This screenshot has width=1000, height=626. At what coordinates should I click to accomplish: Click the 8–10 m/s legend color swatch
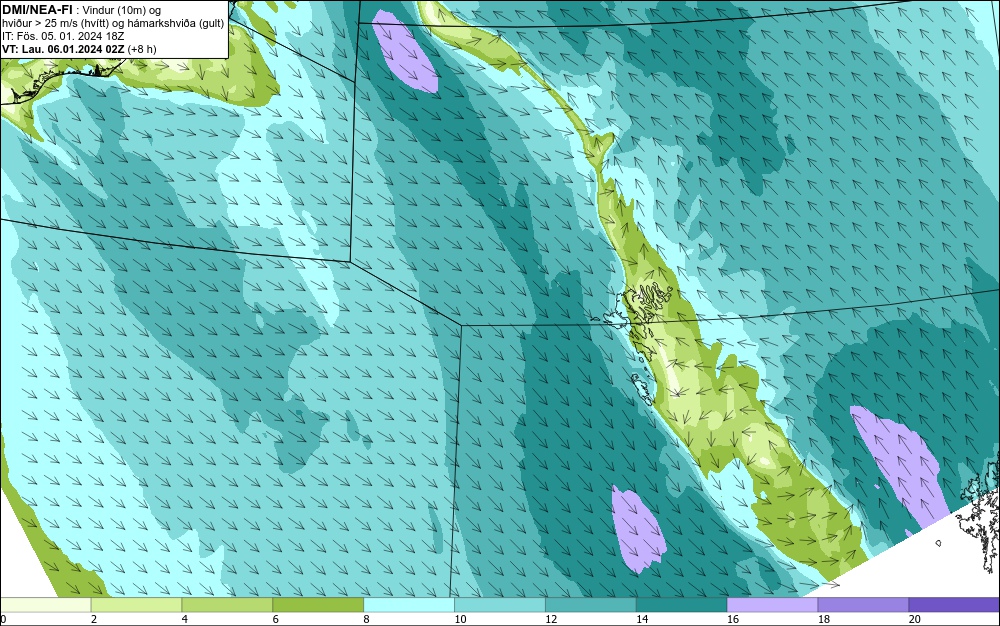coord(409,605)
